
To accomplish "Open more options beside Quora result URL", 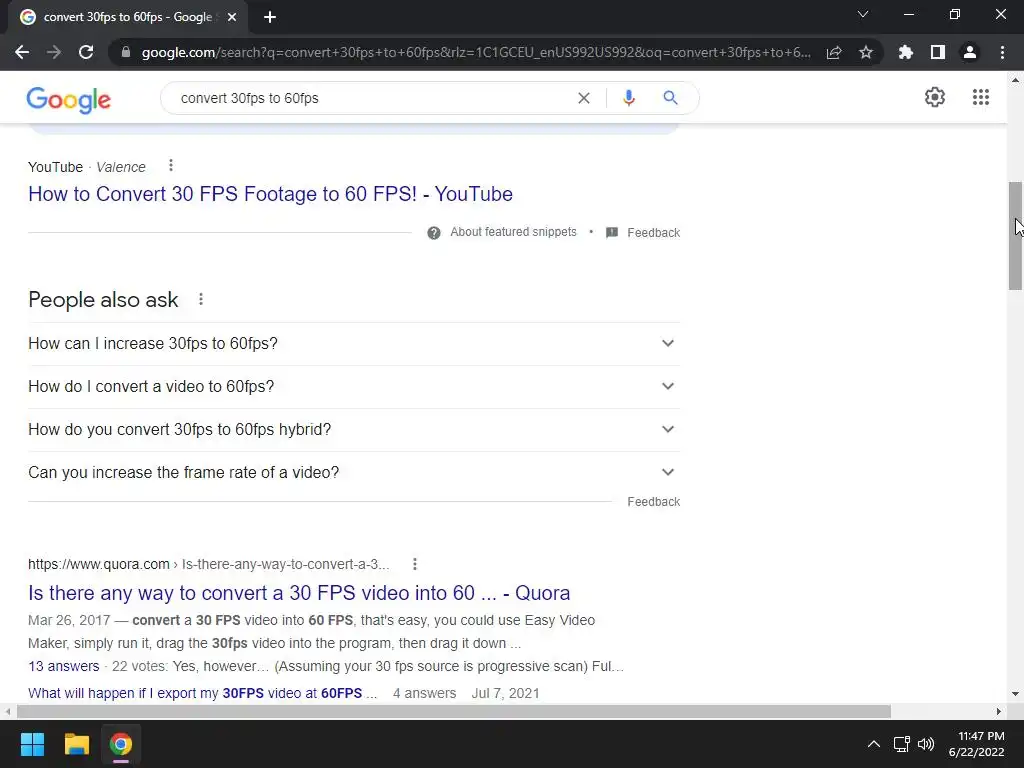I will (x=415, y=564).
